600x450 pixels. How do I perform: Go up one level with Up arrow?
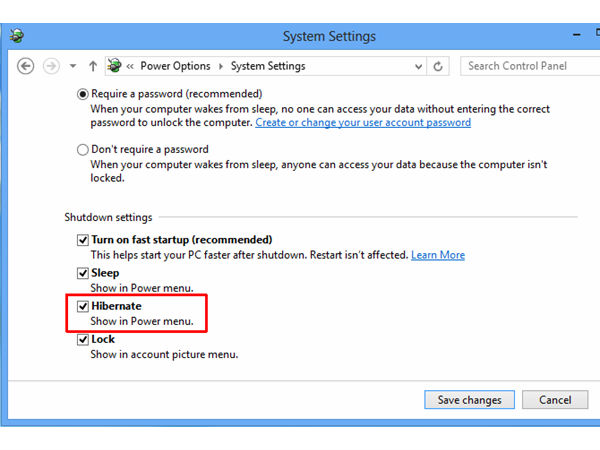pyautogui.click(x=93, y=66)
